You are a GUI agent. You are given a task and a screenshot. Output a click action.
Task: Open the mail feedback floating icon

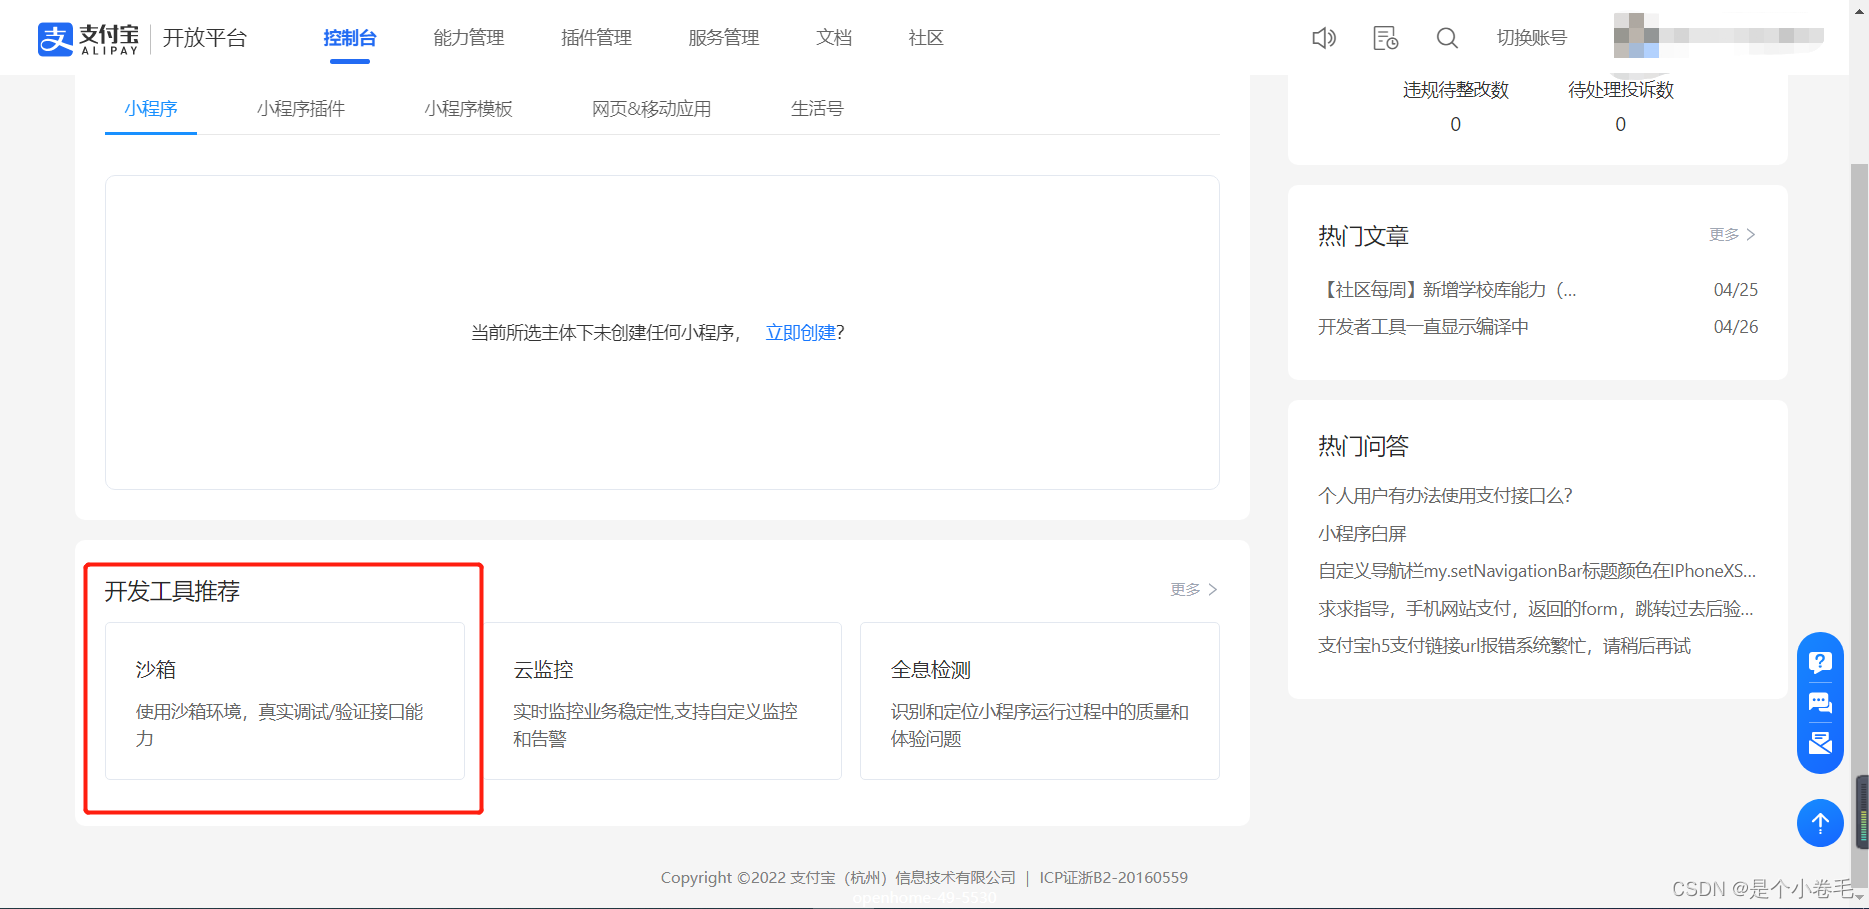1820,743
